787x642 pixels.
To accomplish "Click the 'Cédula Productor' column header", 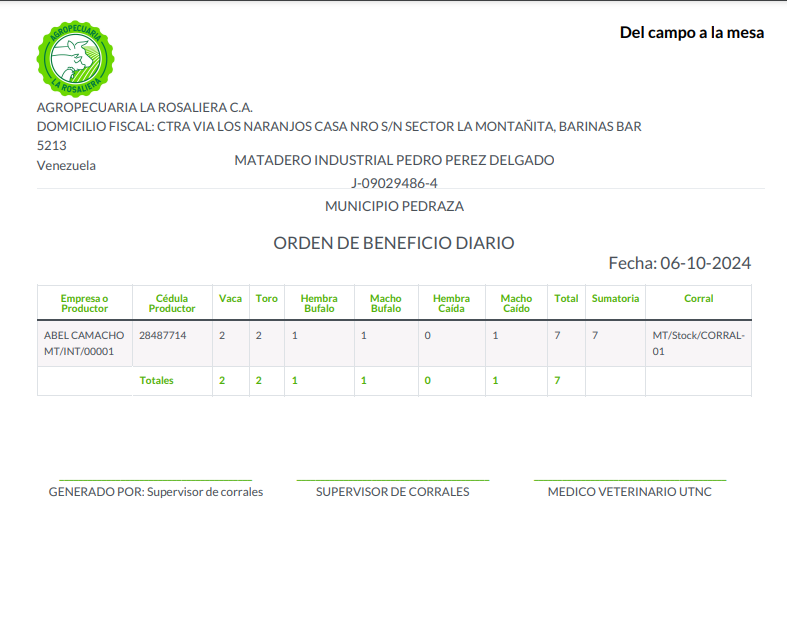I will [172, 303].
